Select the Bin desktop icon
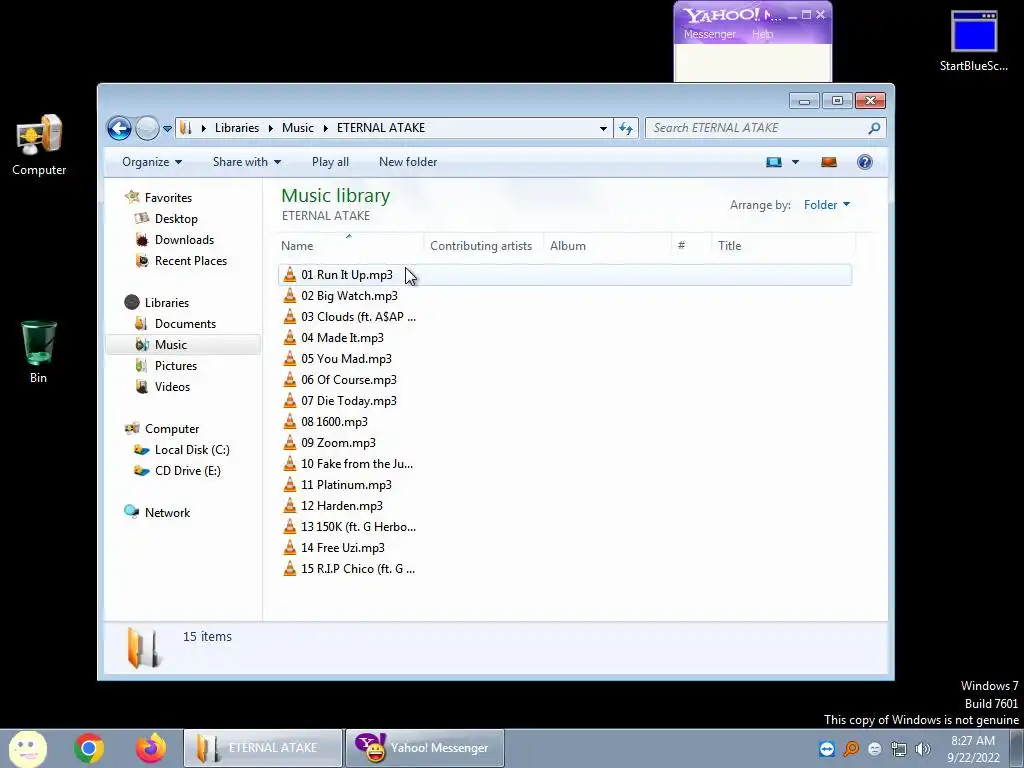Screen dimensions: 1024x768 [x=39, y=352]
